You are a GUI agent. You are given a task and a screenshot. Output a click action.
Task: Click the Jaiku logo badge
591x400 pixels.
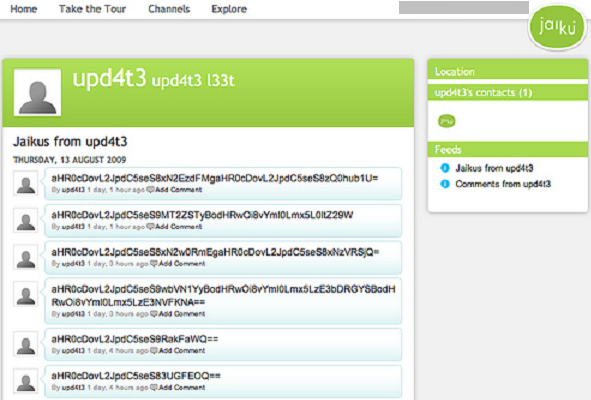(x=557, y=27)
